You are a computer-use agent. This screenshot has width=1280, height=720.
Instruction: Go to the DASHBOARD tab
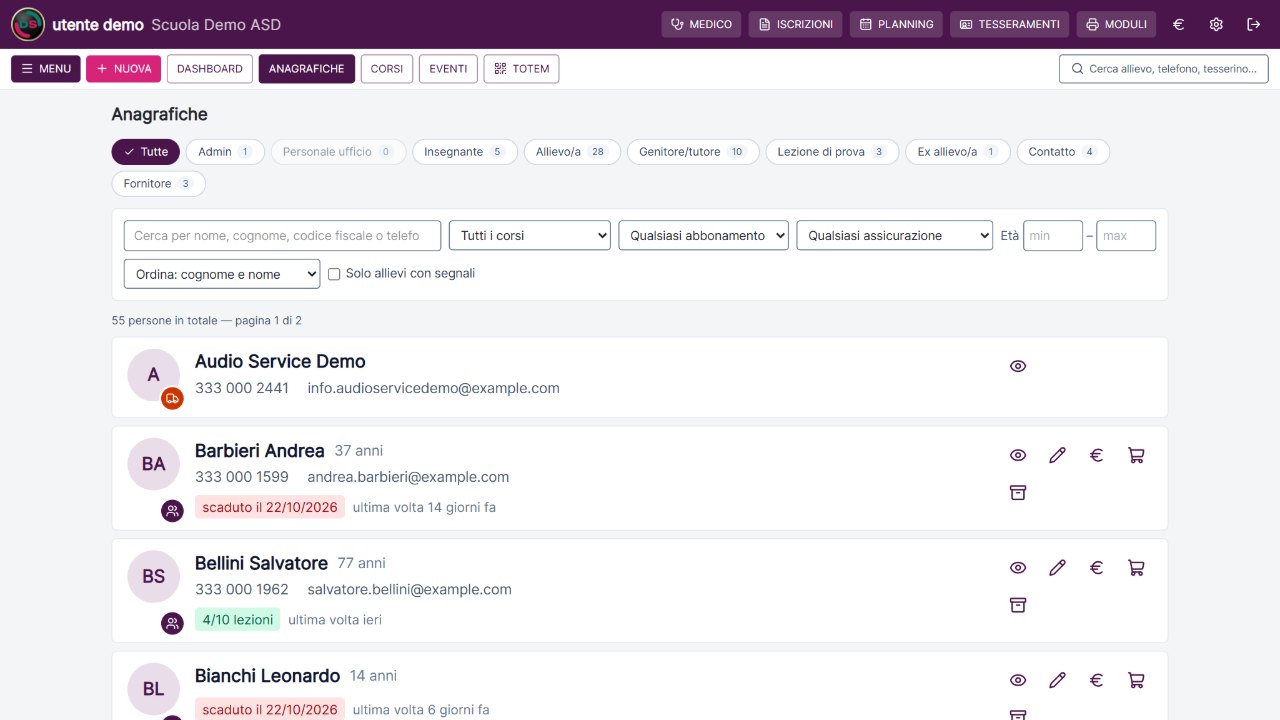(x=210, y=69)
